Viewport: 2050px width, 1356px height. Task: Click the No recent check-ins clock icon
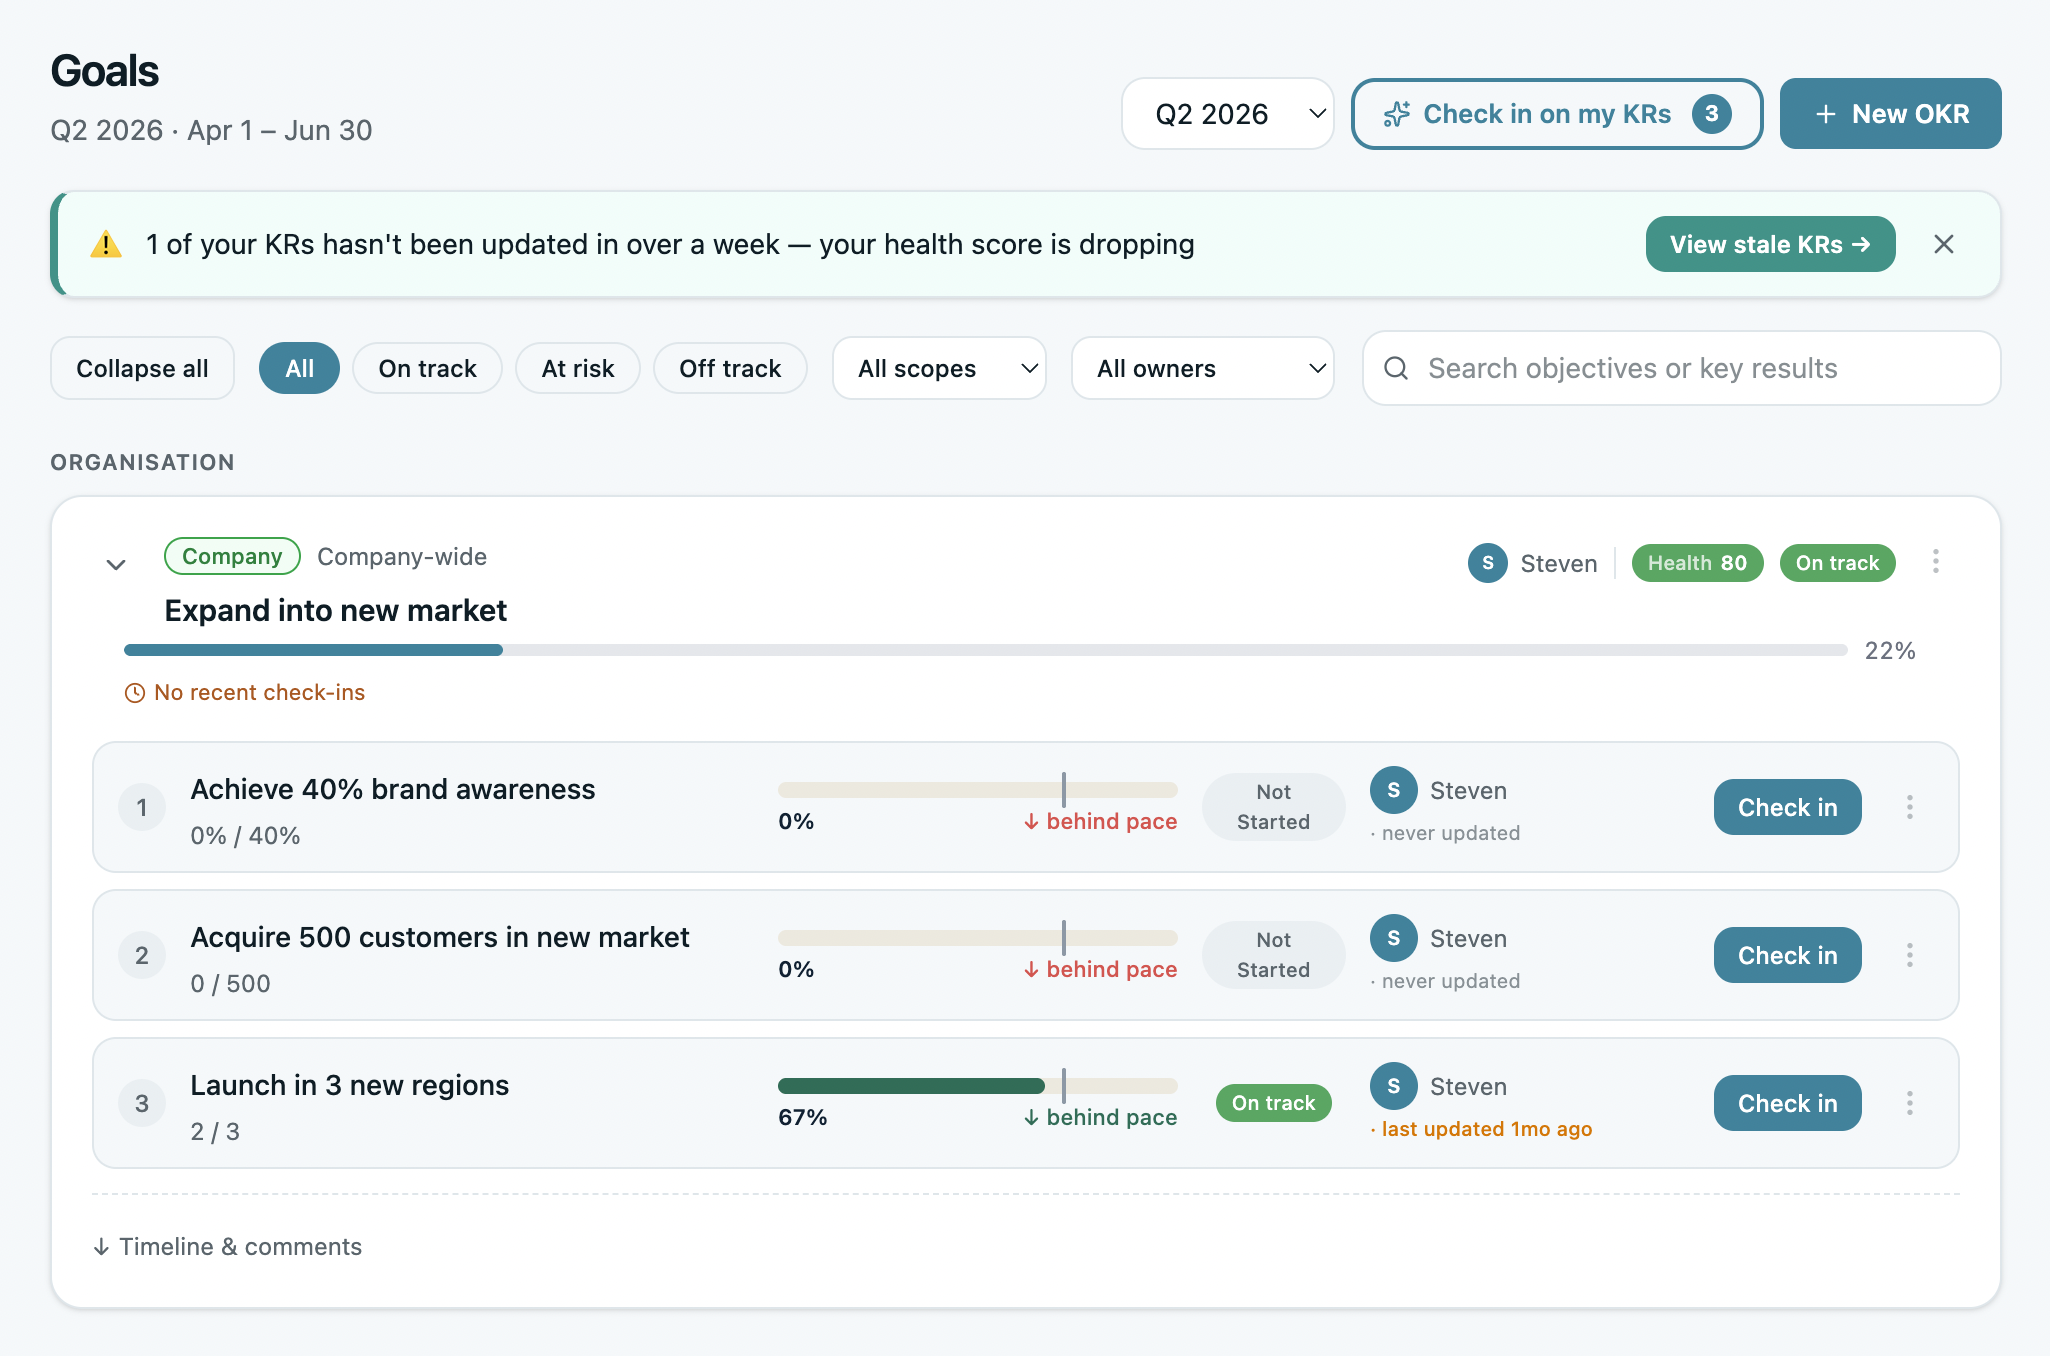coord(135,693)
